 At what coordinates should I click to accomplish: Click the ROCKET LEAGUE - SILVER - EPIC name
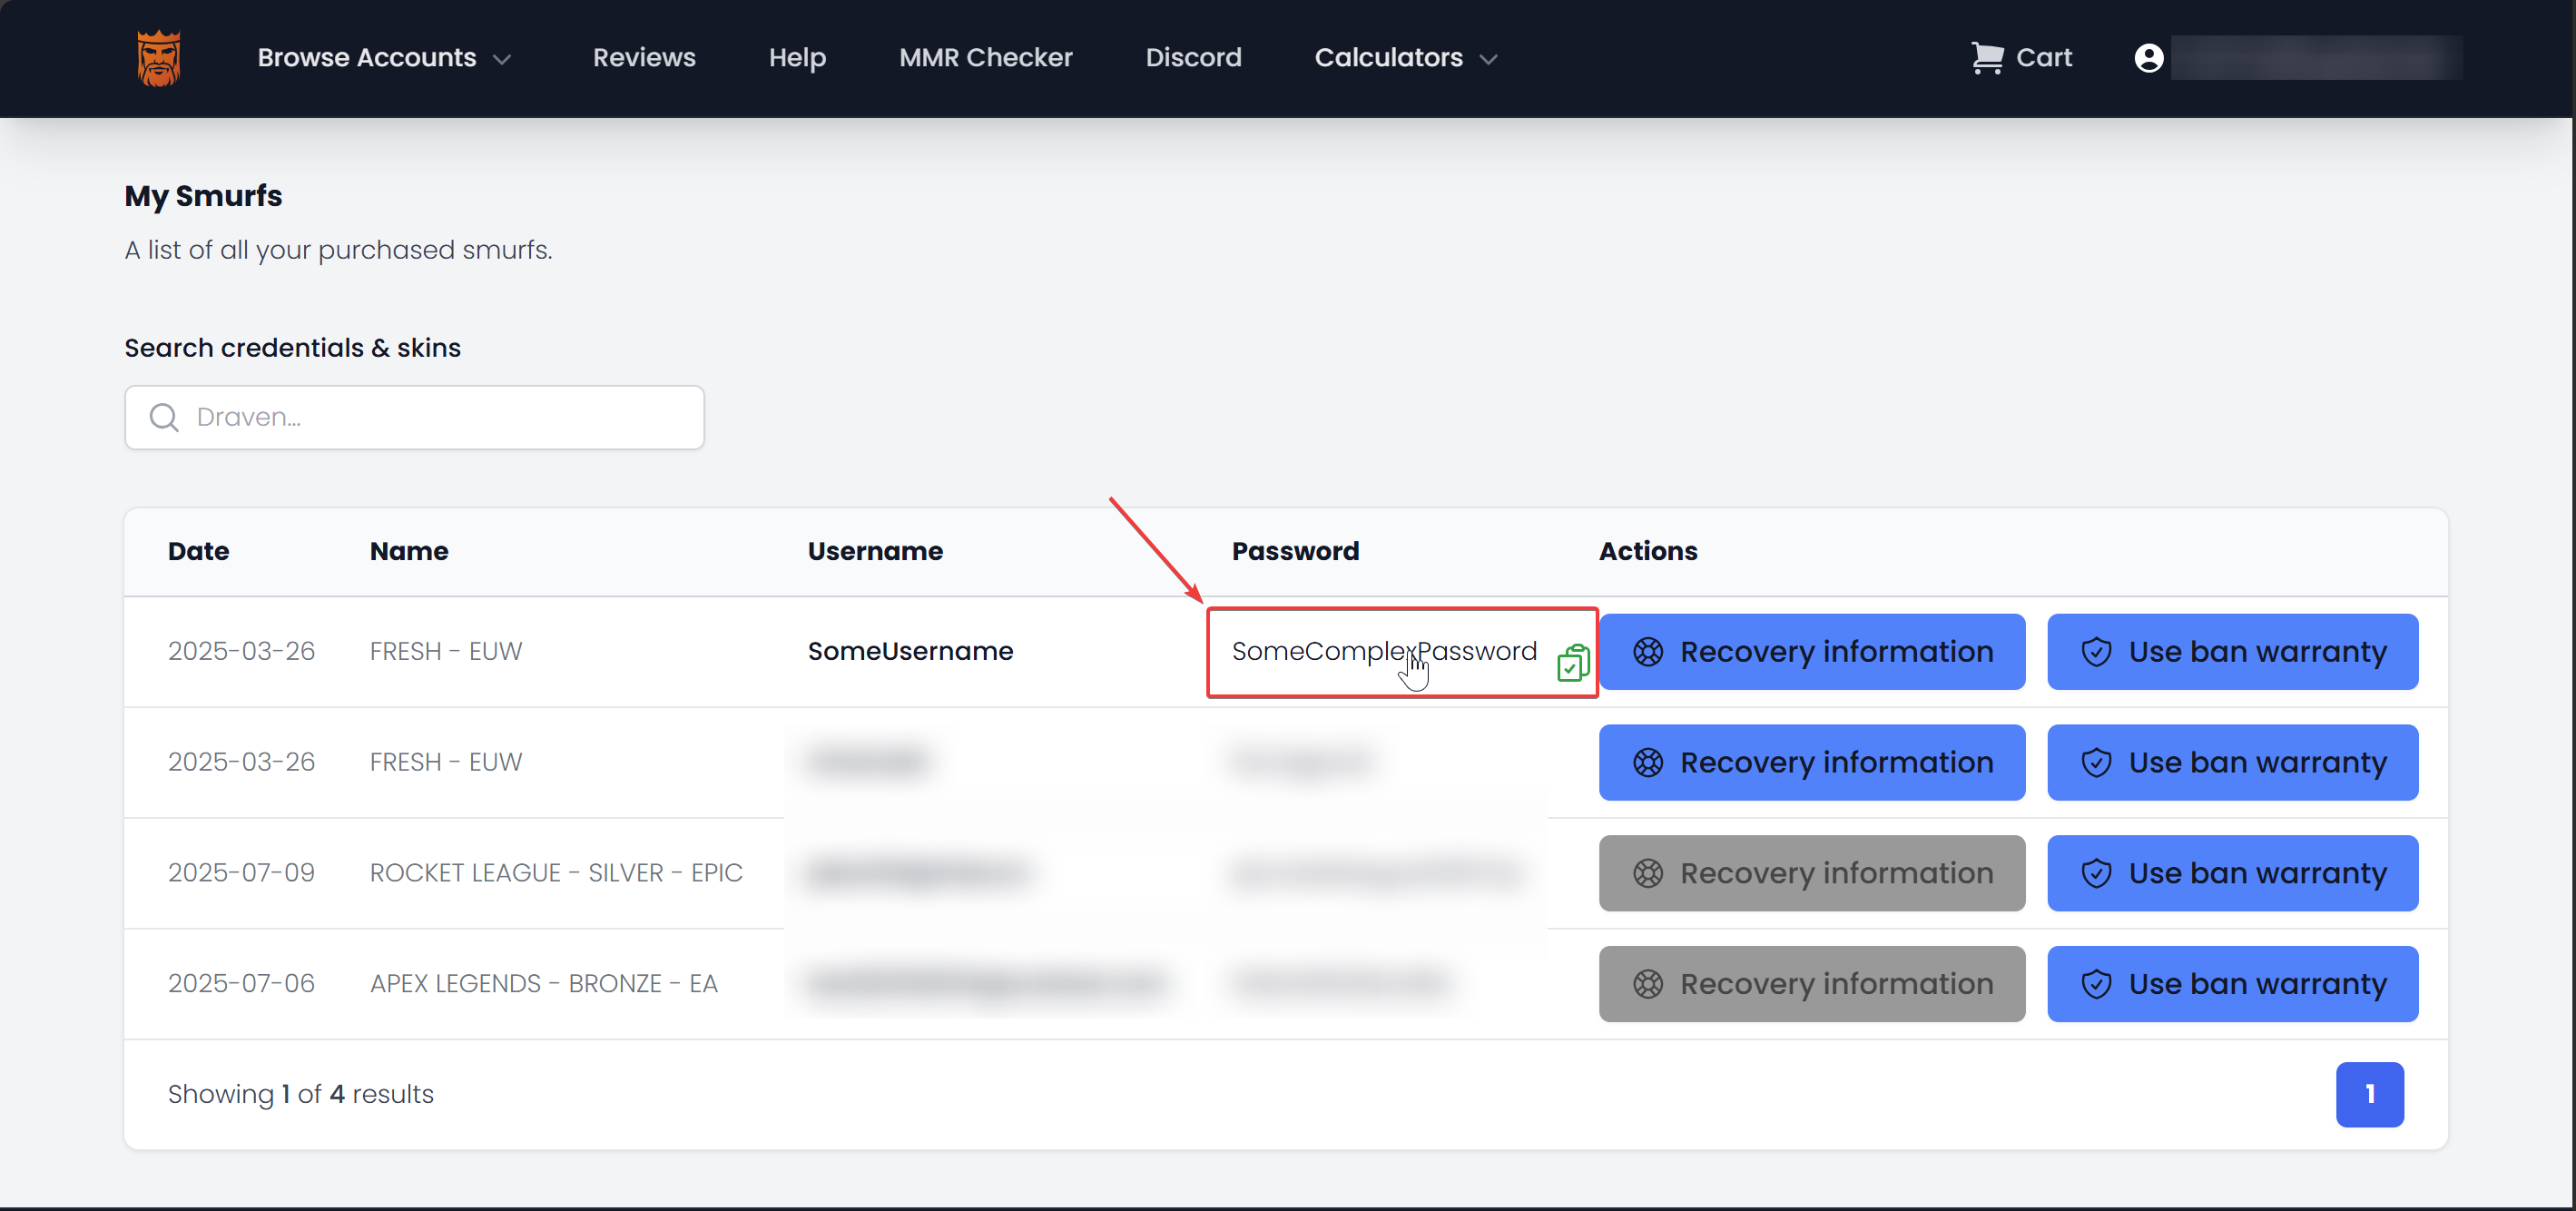(x=556, y=873)
